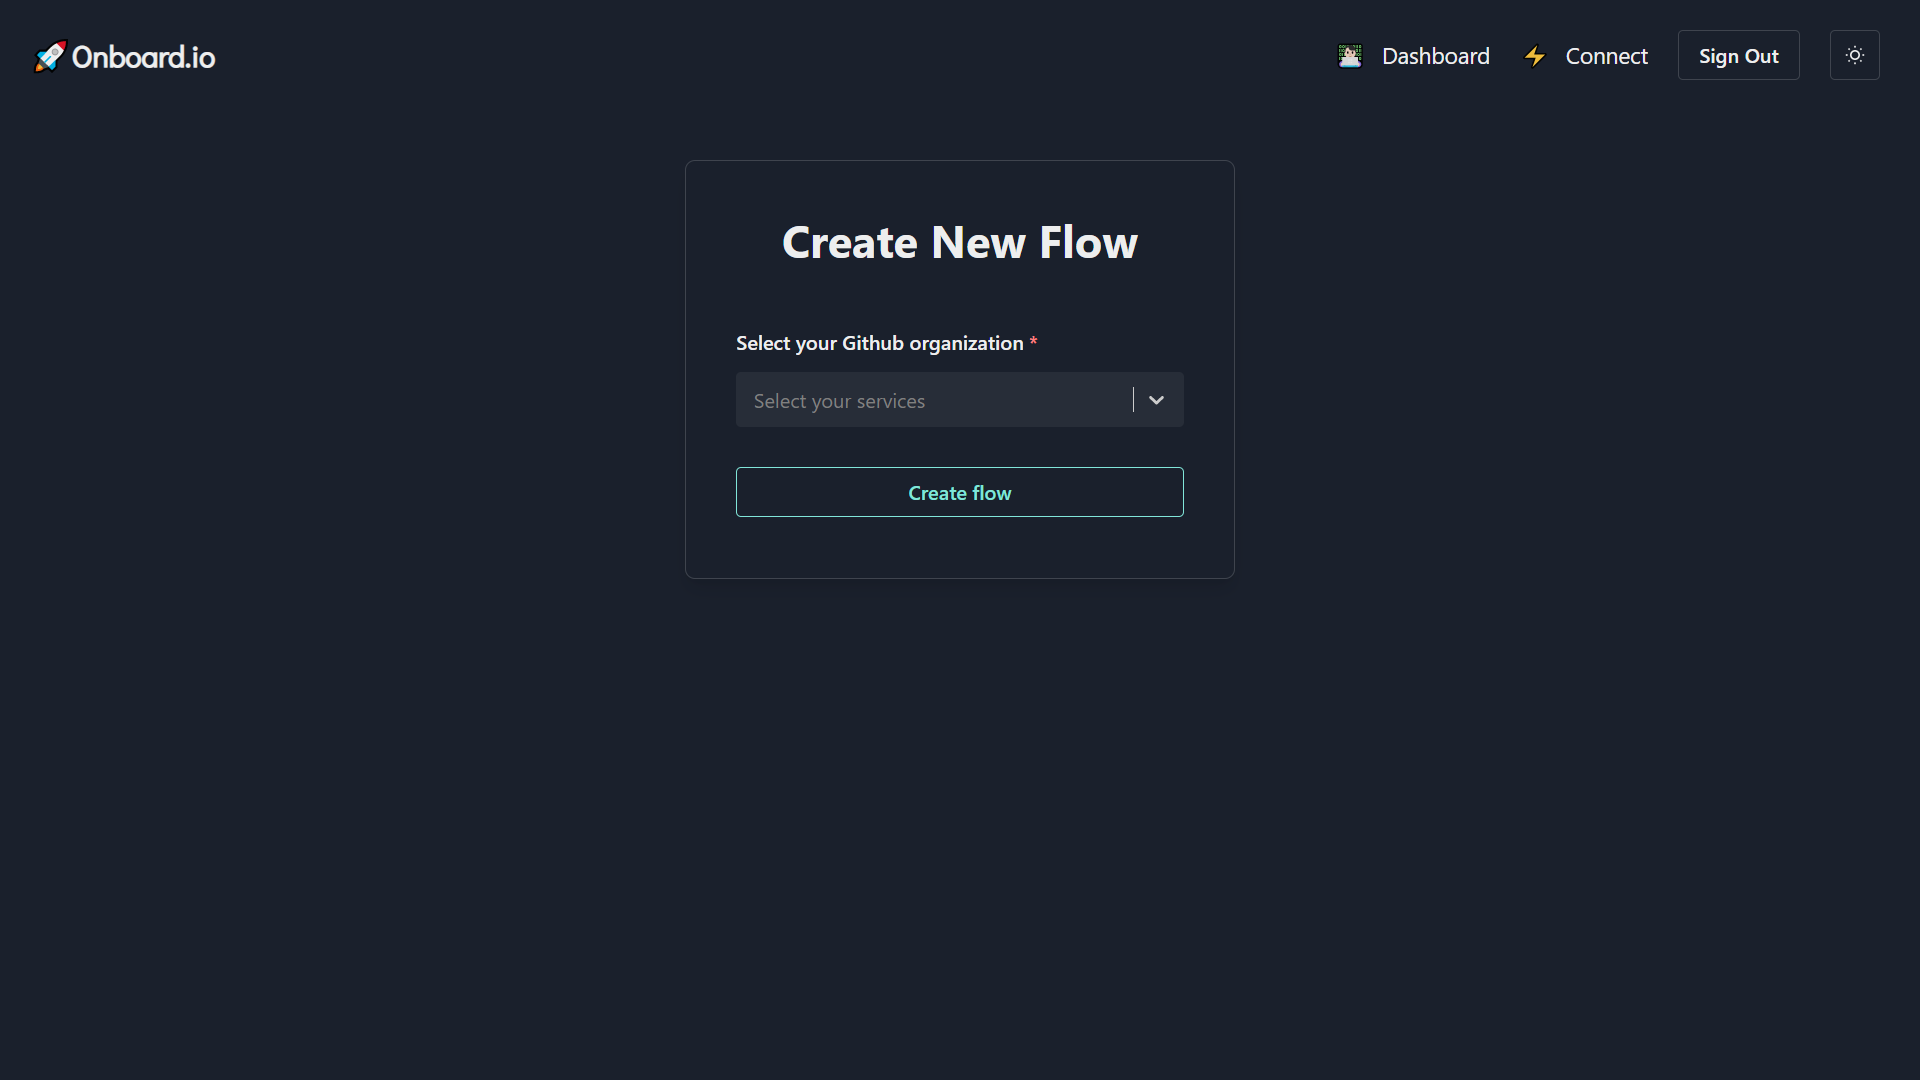Click the rocket logo icon
1920x1080 pixels.
pyautogui.click(x=49, y=56)
